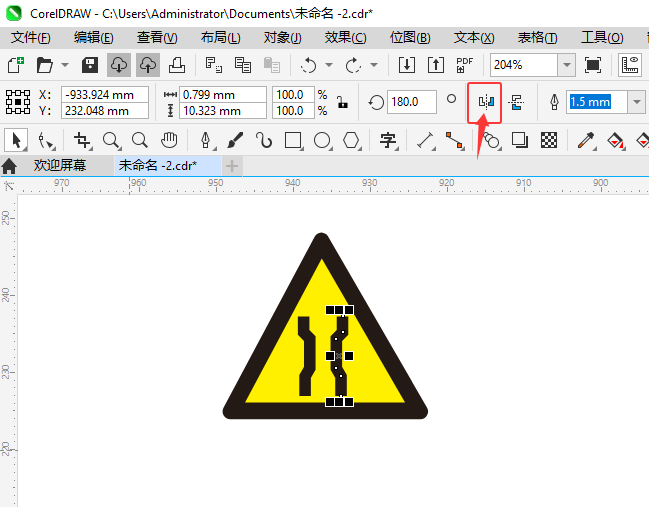
Task: Click the object origin reference grid
Action: coord(18,102)
